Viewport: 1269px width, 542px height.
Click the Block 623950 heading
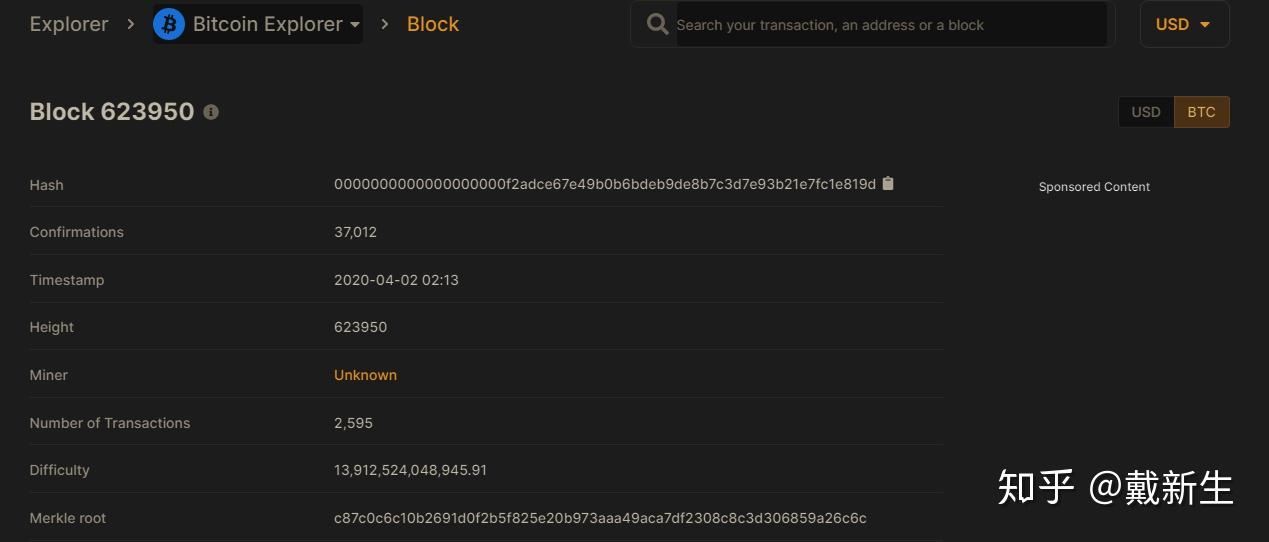click(x=112, y=112)
